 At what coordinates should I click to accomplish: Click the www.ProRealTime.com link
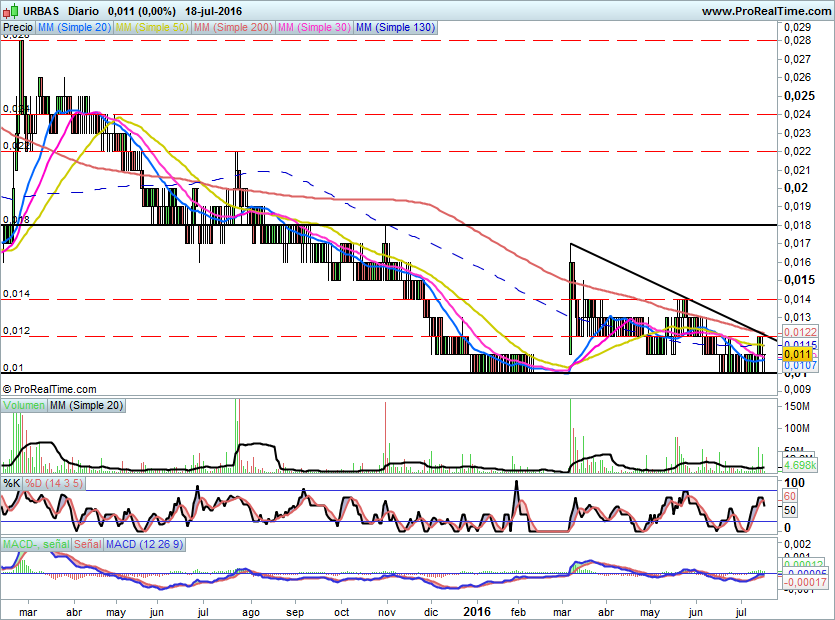(765, 10)
